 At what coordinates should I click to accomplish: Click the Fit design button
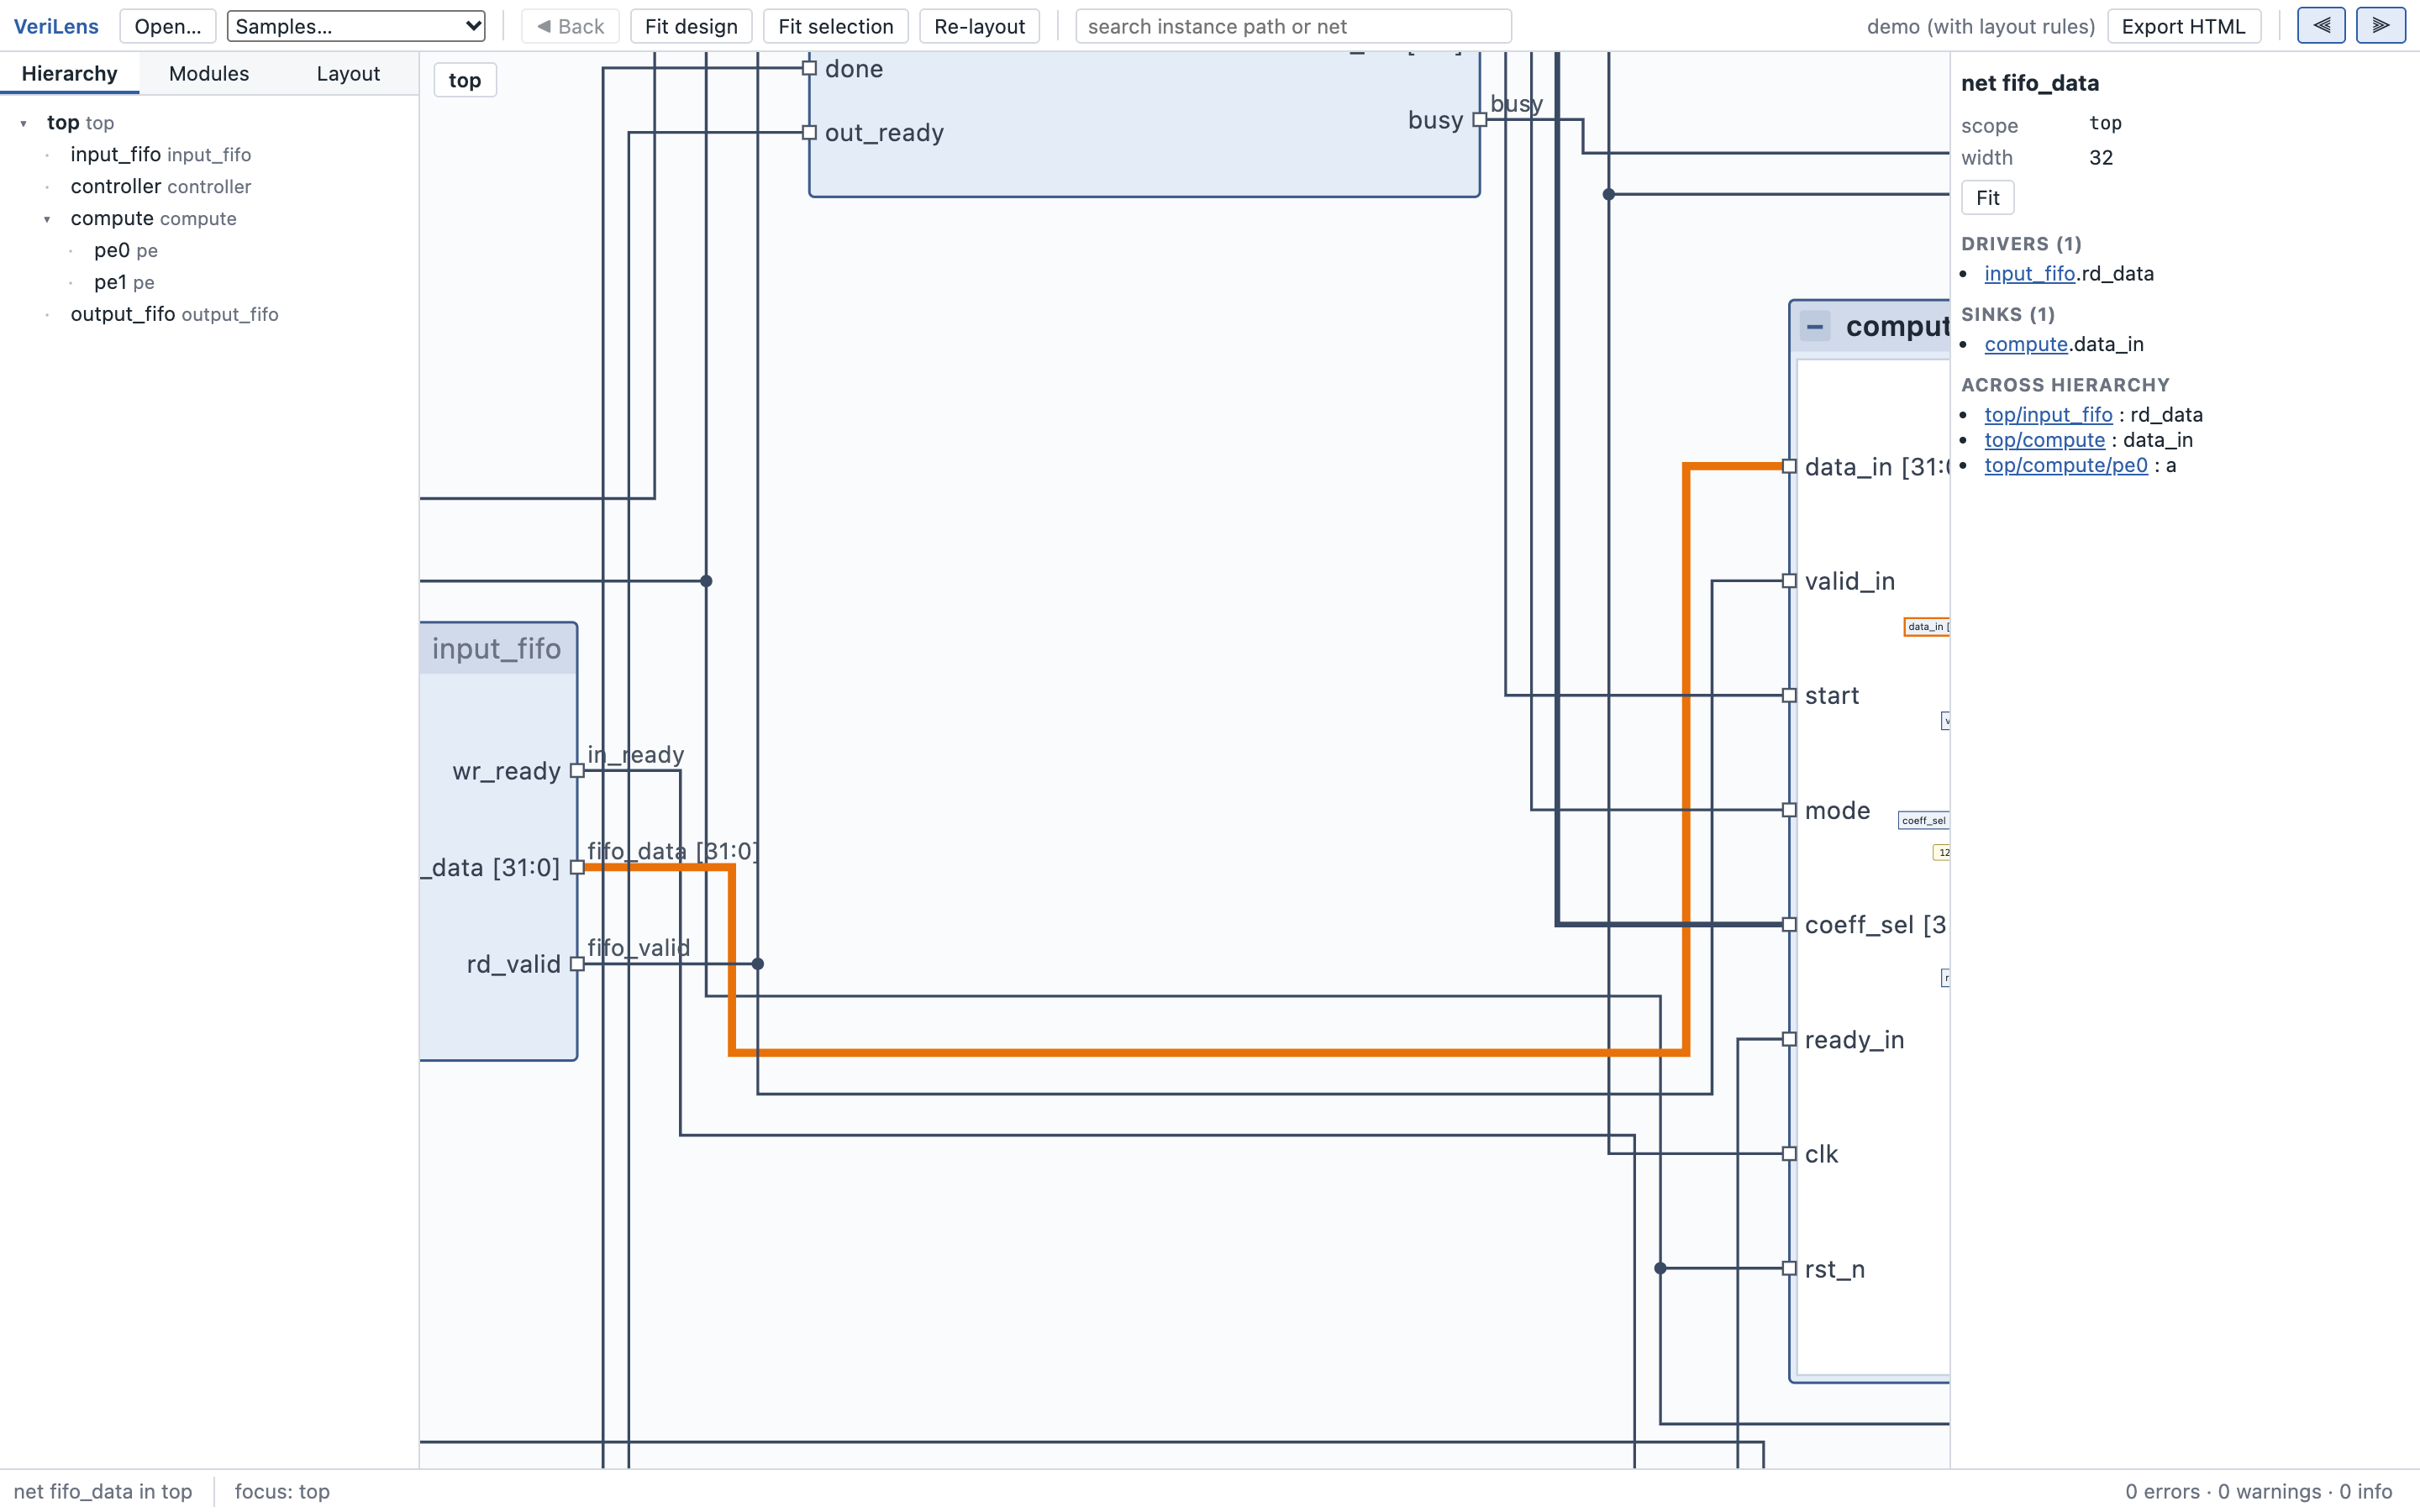coord(691,26)
